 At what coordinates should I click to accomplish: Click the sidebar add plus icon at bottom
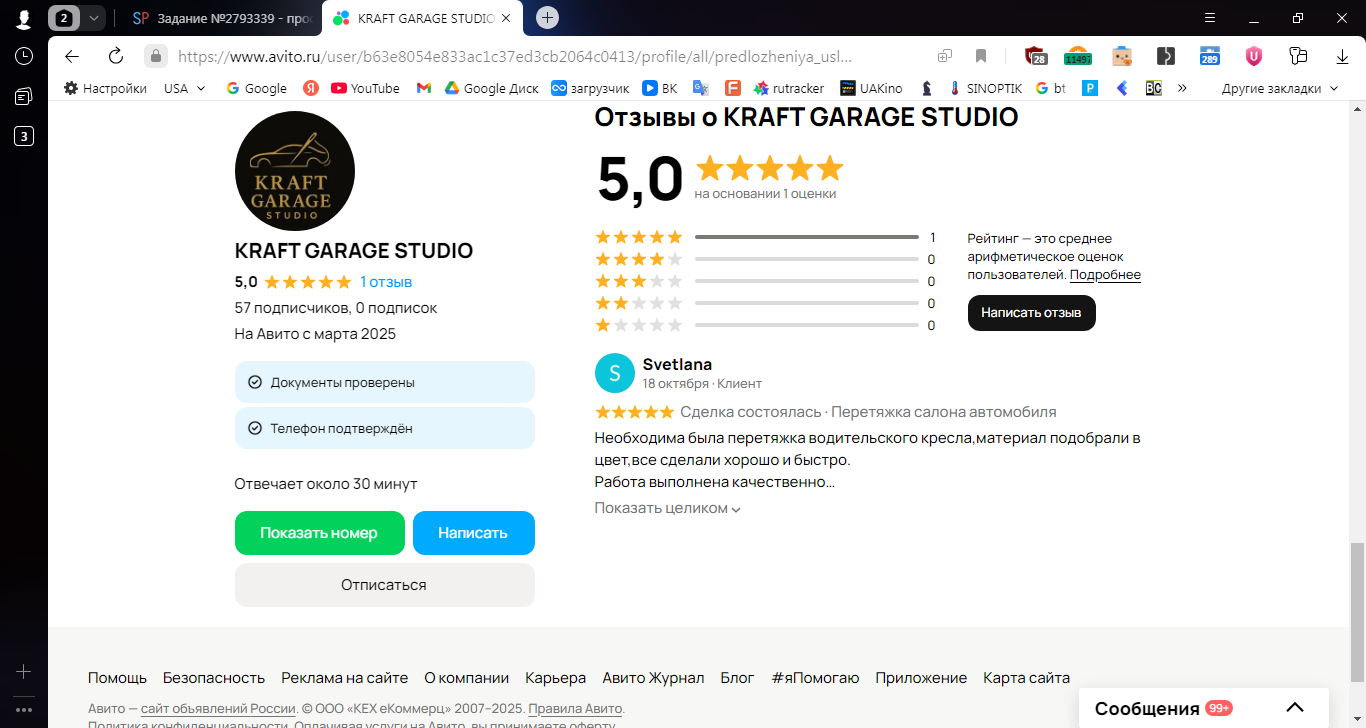(24, 672)
